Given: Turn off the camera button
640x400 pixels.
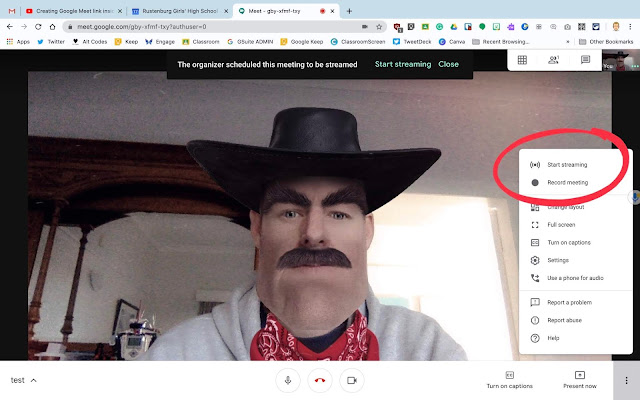Looking at the screenshot, I should 351,380.
